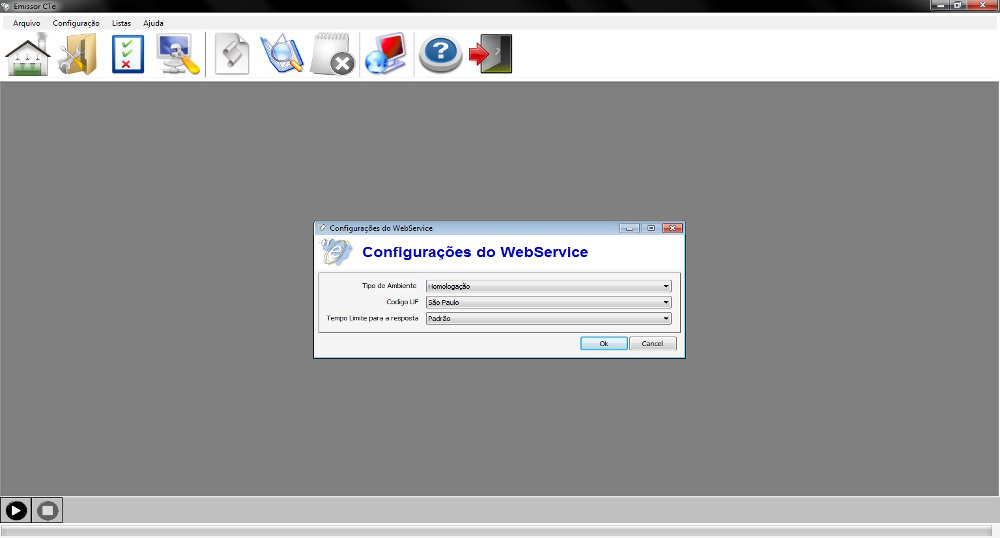Viewport: 1000px width, 538px height.
Task: Open the Listas menu
Action: pos(121,23)
